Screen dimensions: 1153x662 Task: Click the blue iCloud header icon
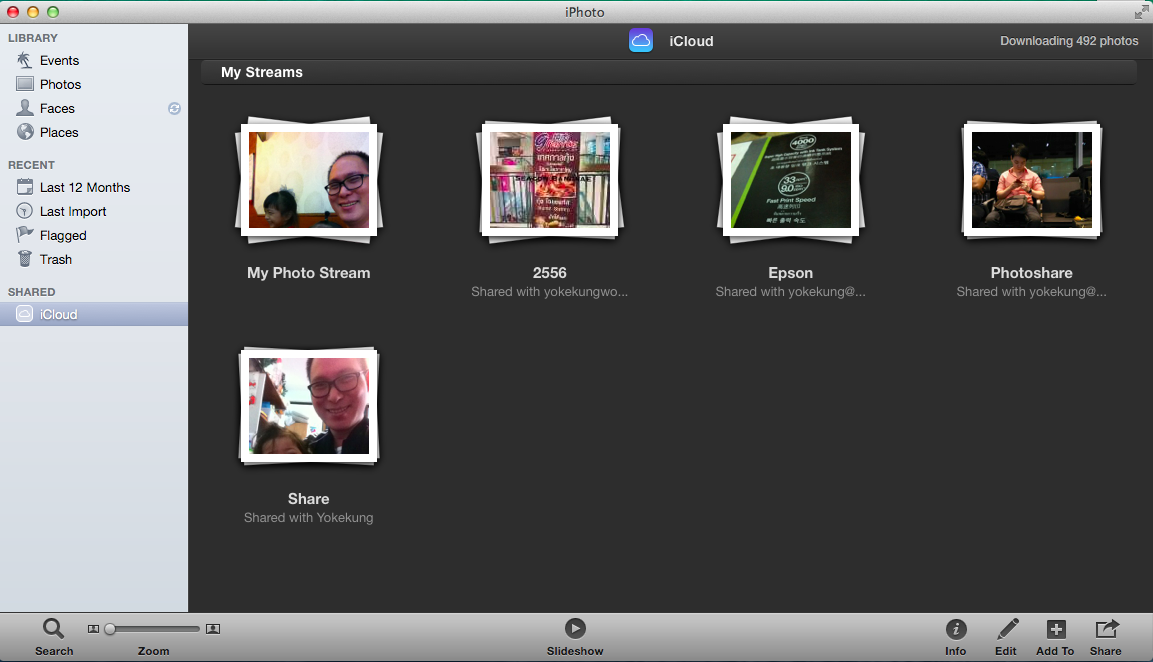pyautogui.click(x=640, y=40)
